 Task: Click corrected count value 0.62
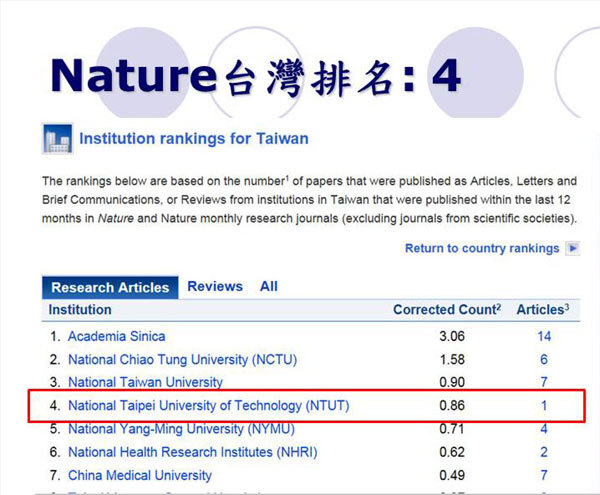click(x=452, y=452)
